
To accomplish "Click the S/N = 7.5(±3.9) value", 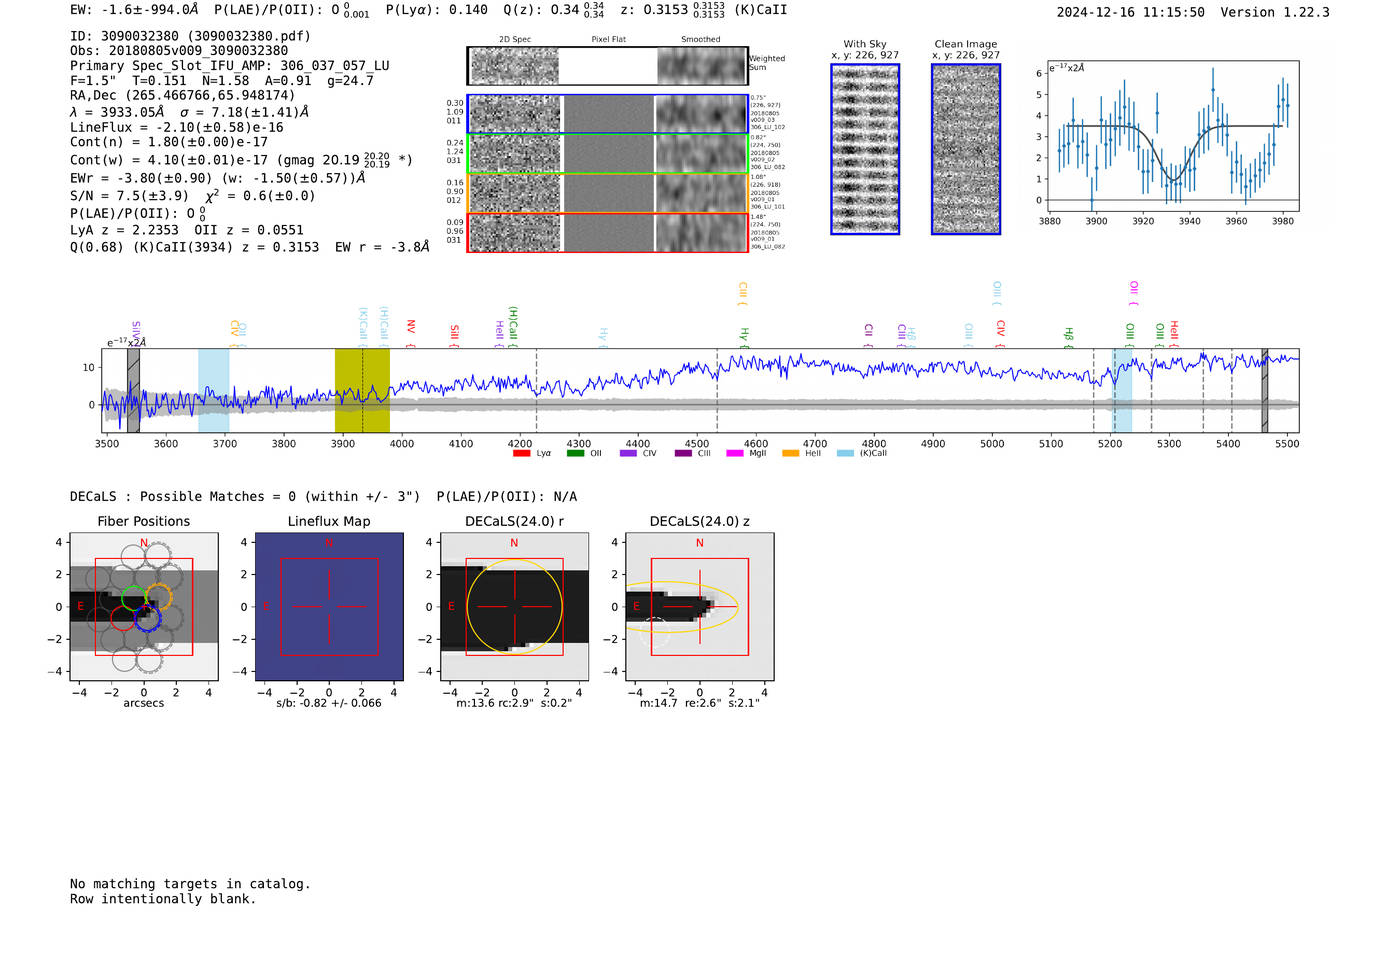I will (x=130, y=196).
